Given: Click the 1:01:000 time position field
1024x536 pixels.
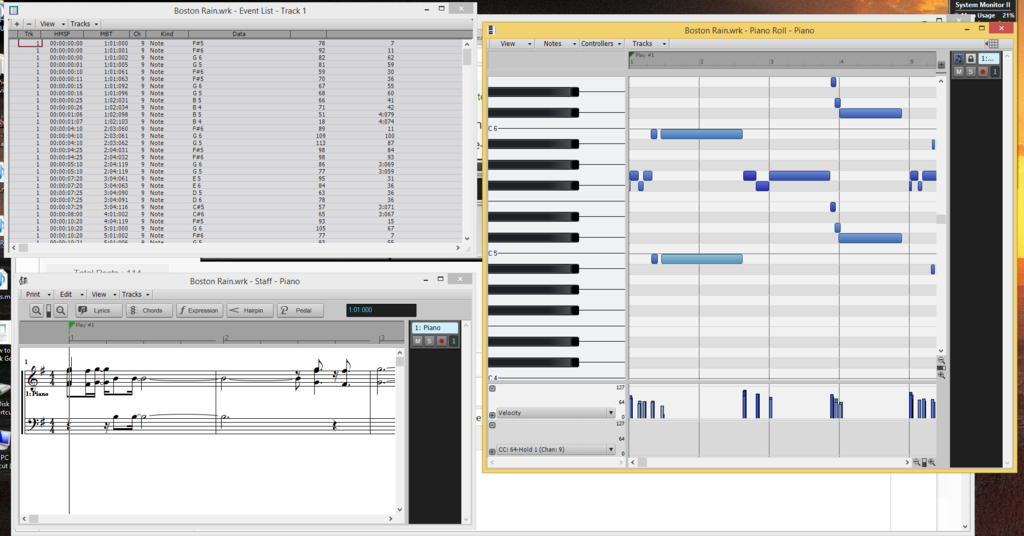Looking at the screenshot, I should (x=381, y=310).
